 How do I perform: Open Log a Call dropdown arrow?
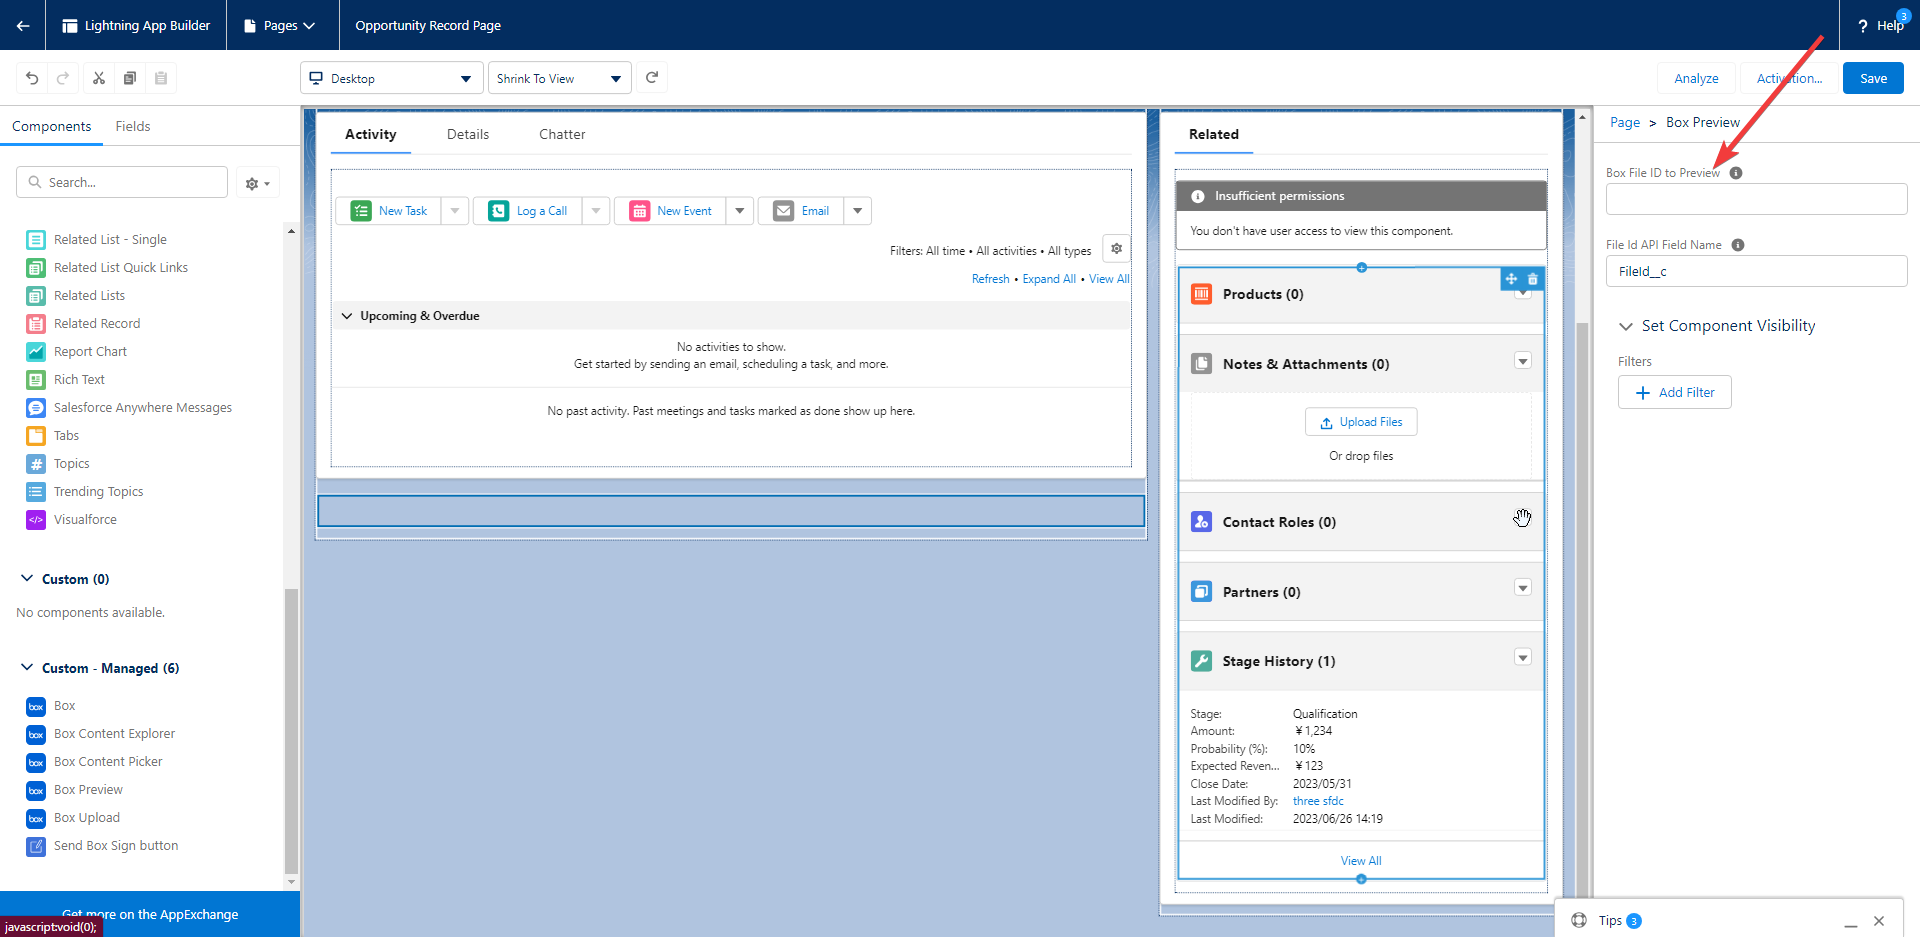click(x=596, y=211)
